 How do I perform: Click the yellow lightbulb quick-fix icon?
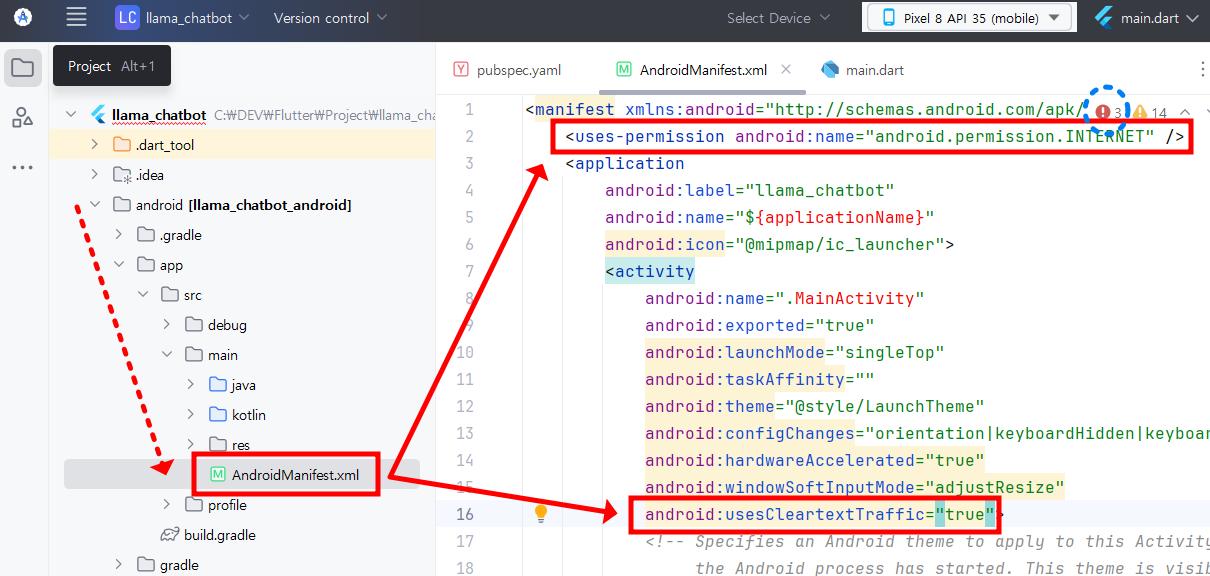(x=541, y=513)
